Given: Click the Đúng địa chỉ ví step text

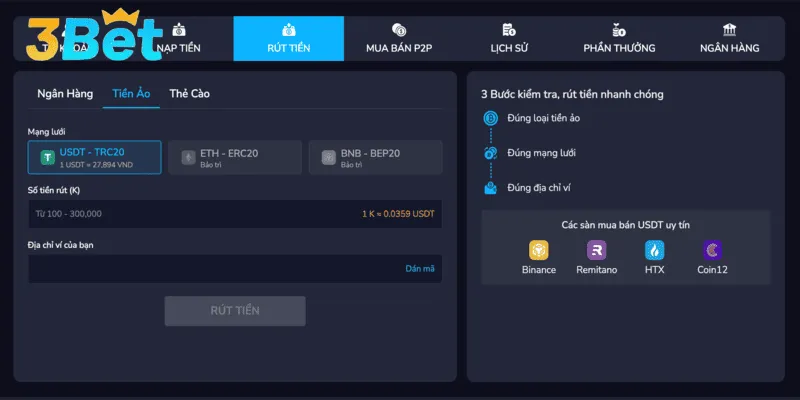Looking at the screenshot, I should tap(539, 188).
